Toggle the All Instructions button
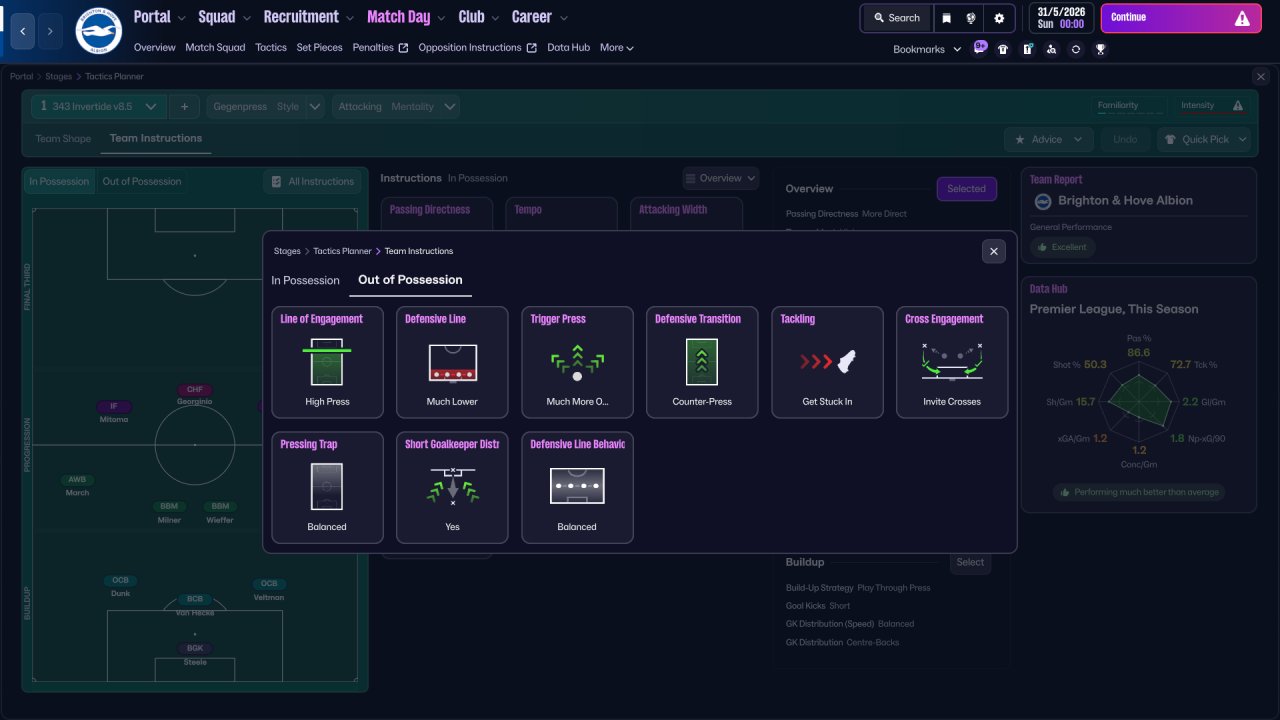1280x720 pixels. click(312, 181)
